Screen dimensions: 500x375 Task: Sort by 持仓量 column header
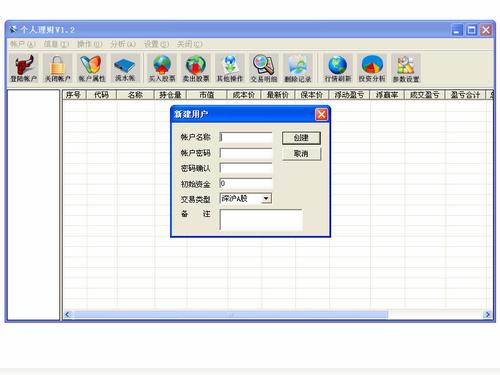170,95
